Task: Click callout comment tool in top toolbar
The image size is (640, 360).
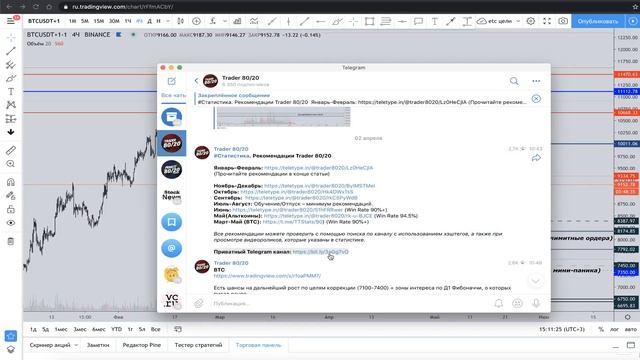Action: 418,21
